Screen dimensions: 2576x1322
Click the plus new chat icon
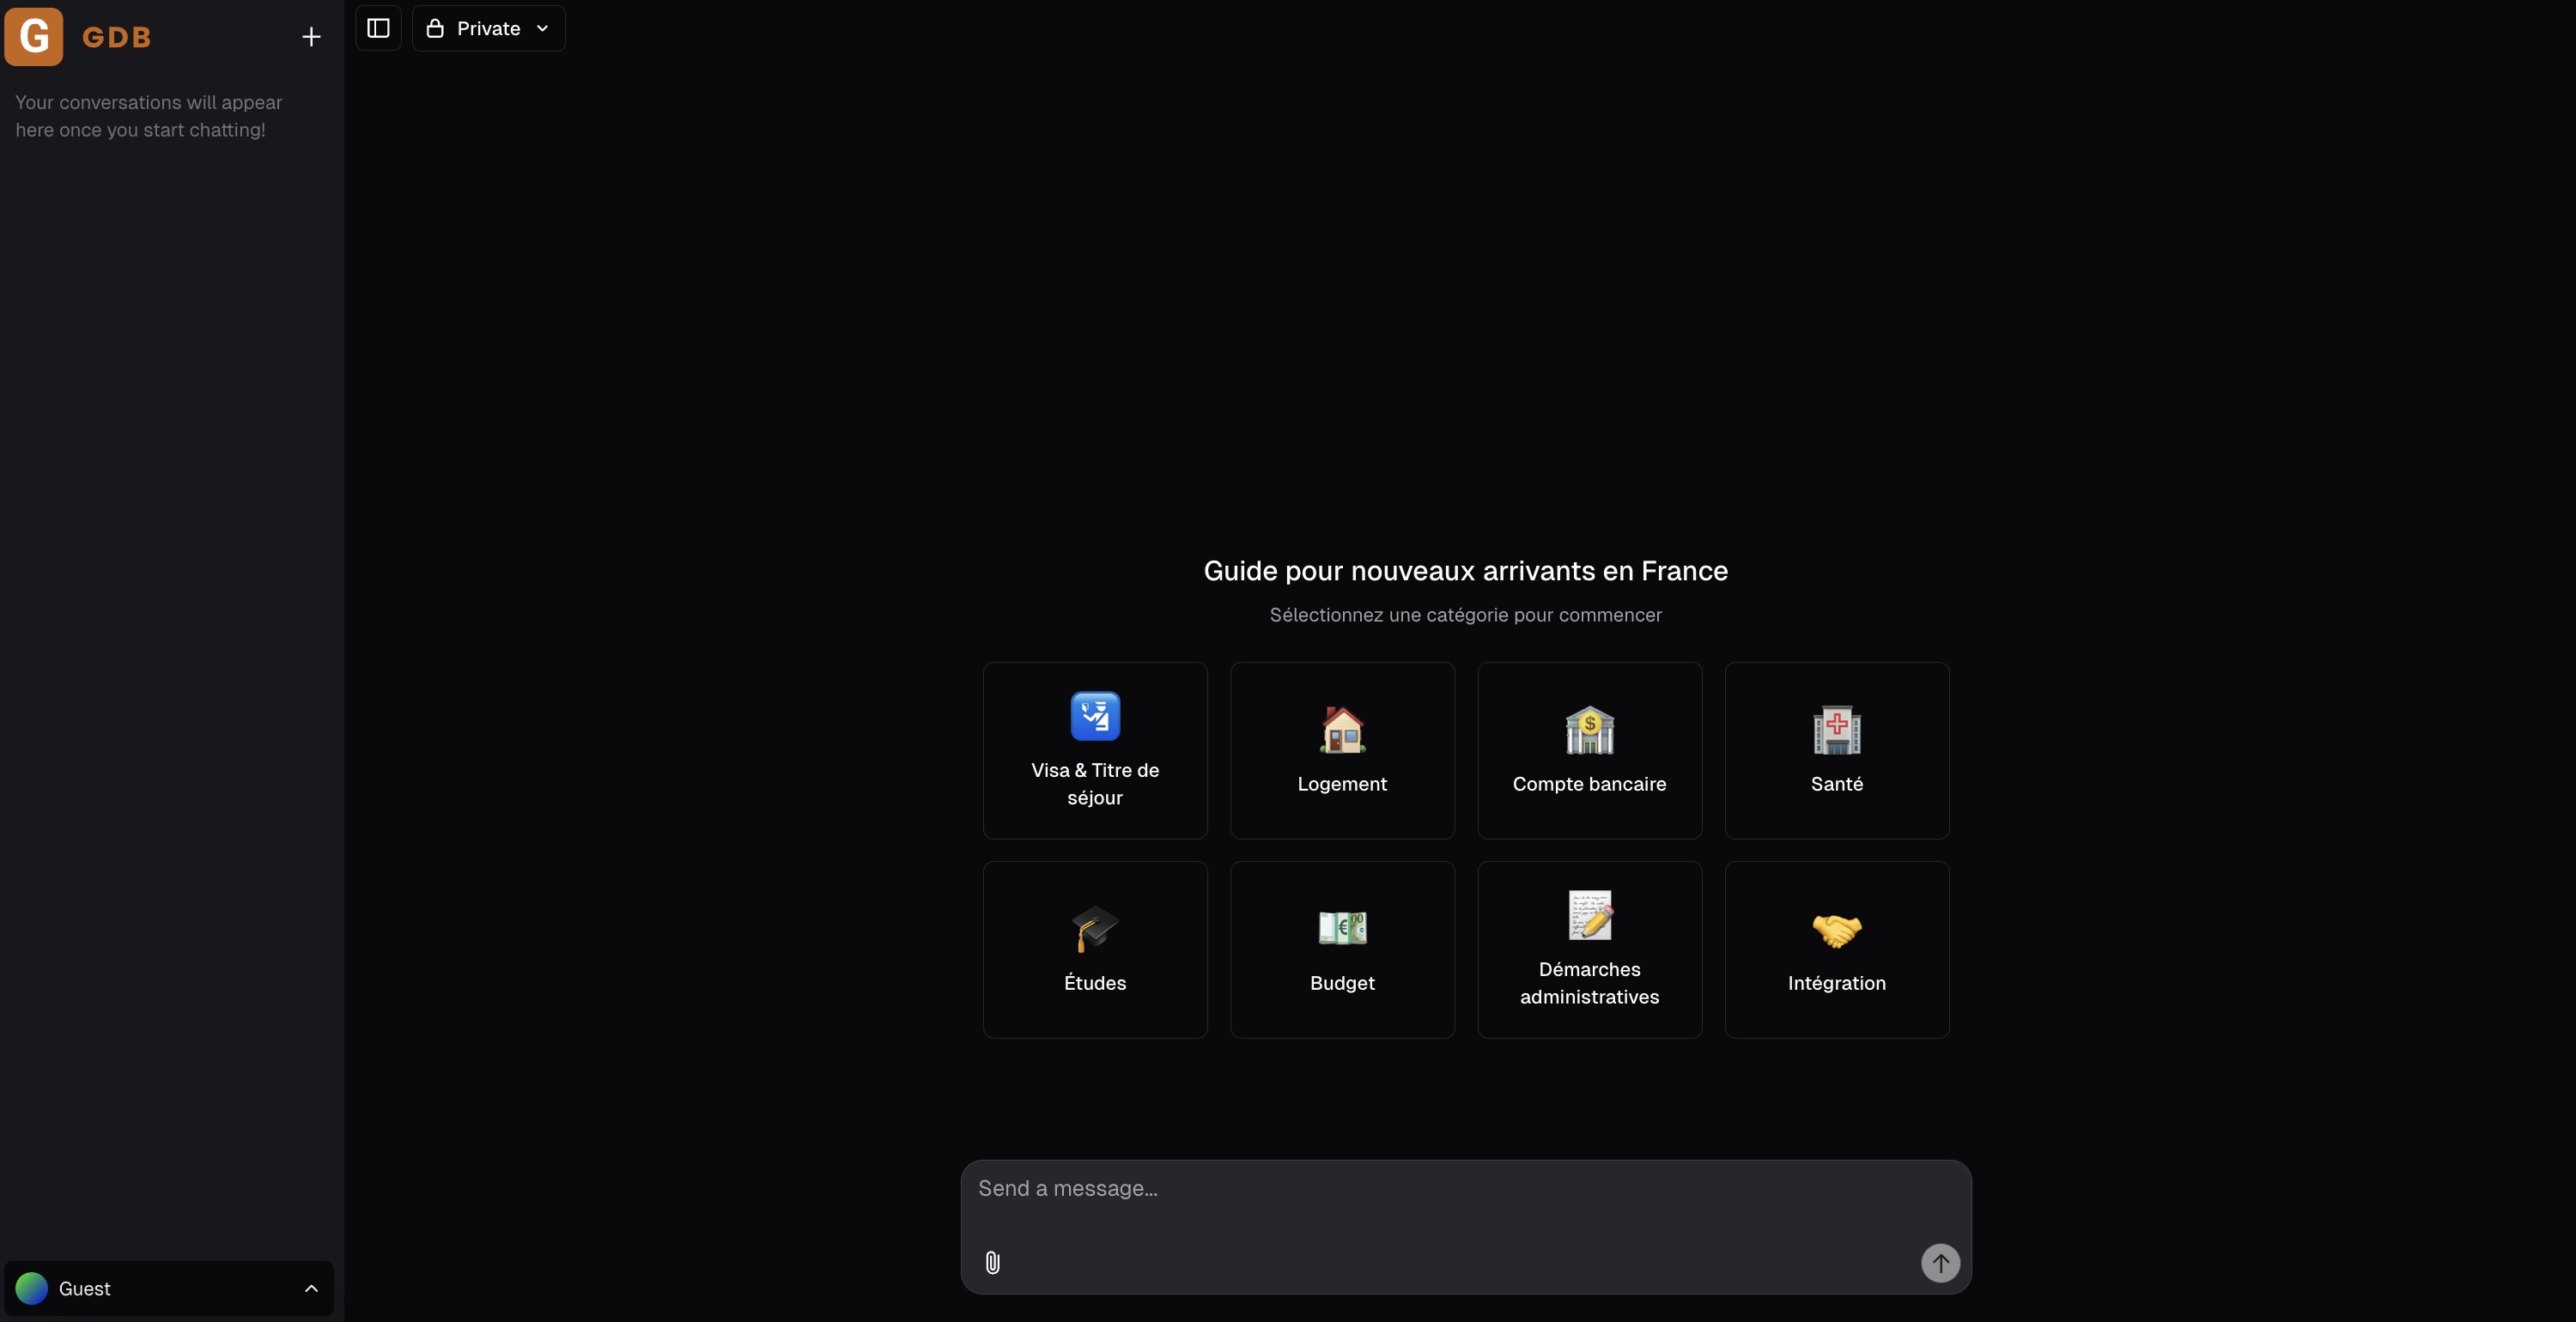coord(311,37)
